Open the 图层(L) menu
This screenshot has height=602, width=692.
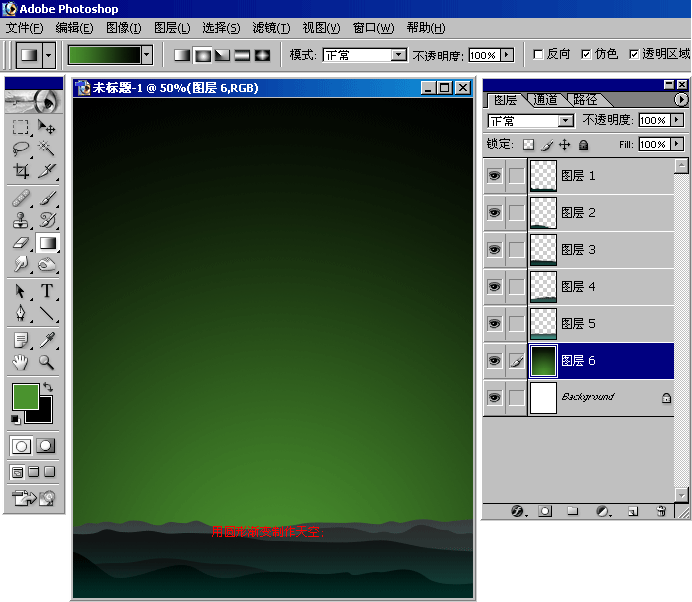tap(172, 28)
